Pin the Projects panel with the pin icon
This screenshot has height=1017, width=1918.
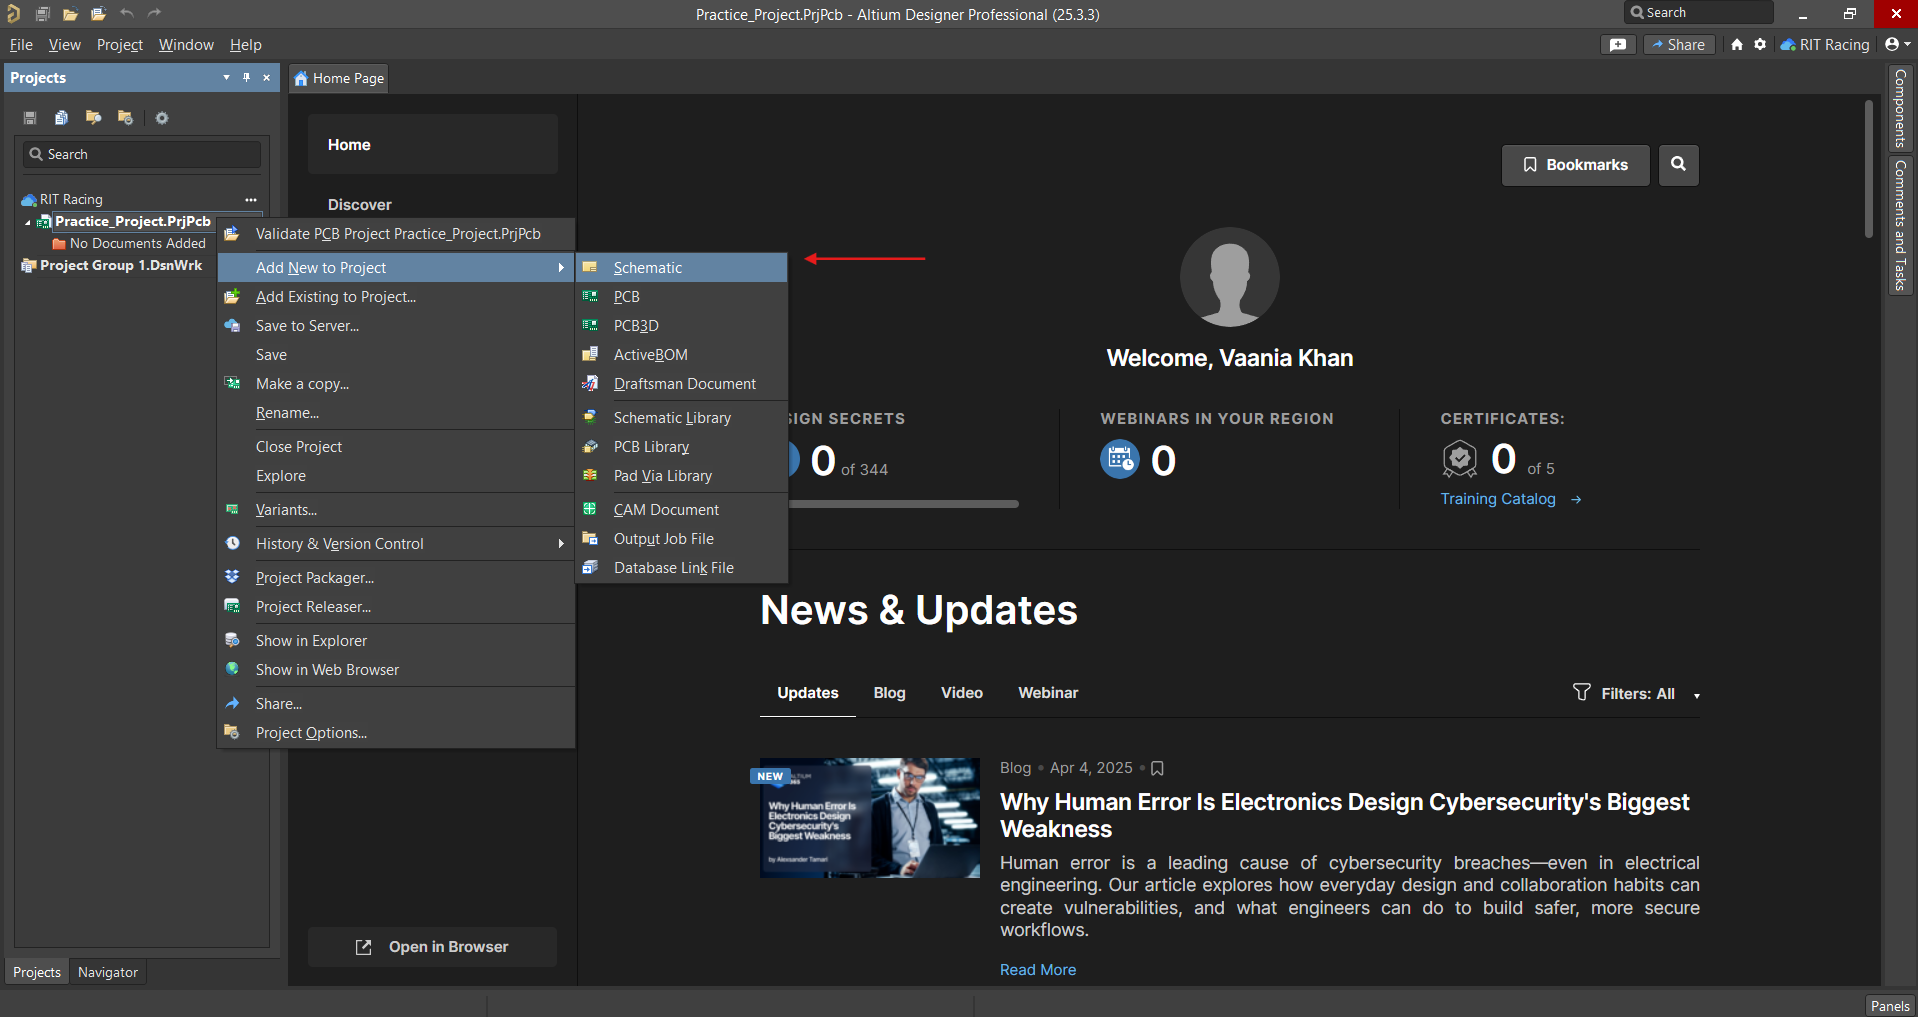point(246,77)
